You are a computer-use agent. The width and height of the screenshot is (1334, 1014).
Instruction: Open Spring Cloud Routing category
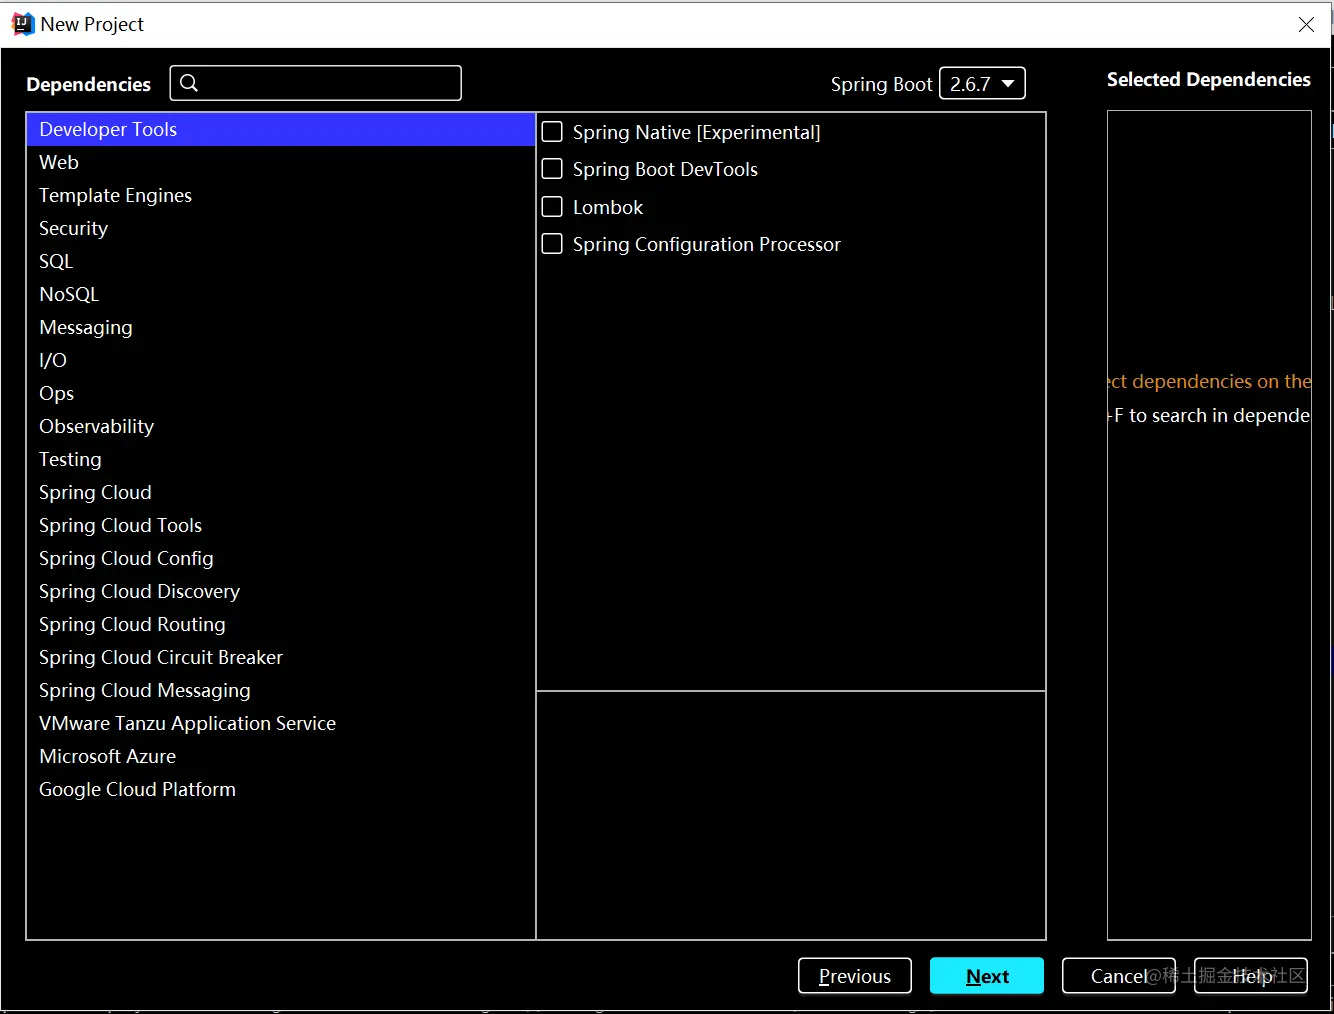[x=281, y=624]
